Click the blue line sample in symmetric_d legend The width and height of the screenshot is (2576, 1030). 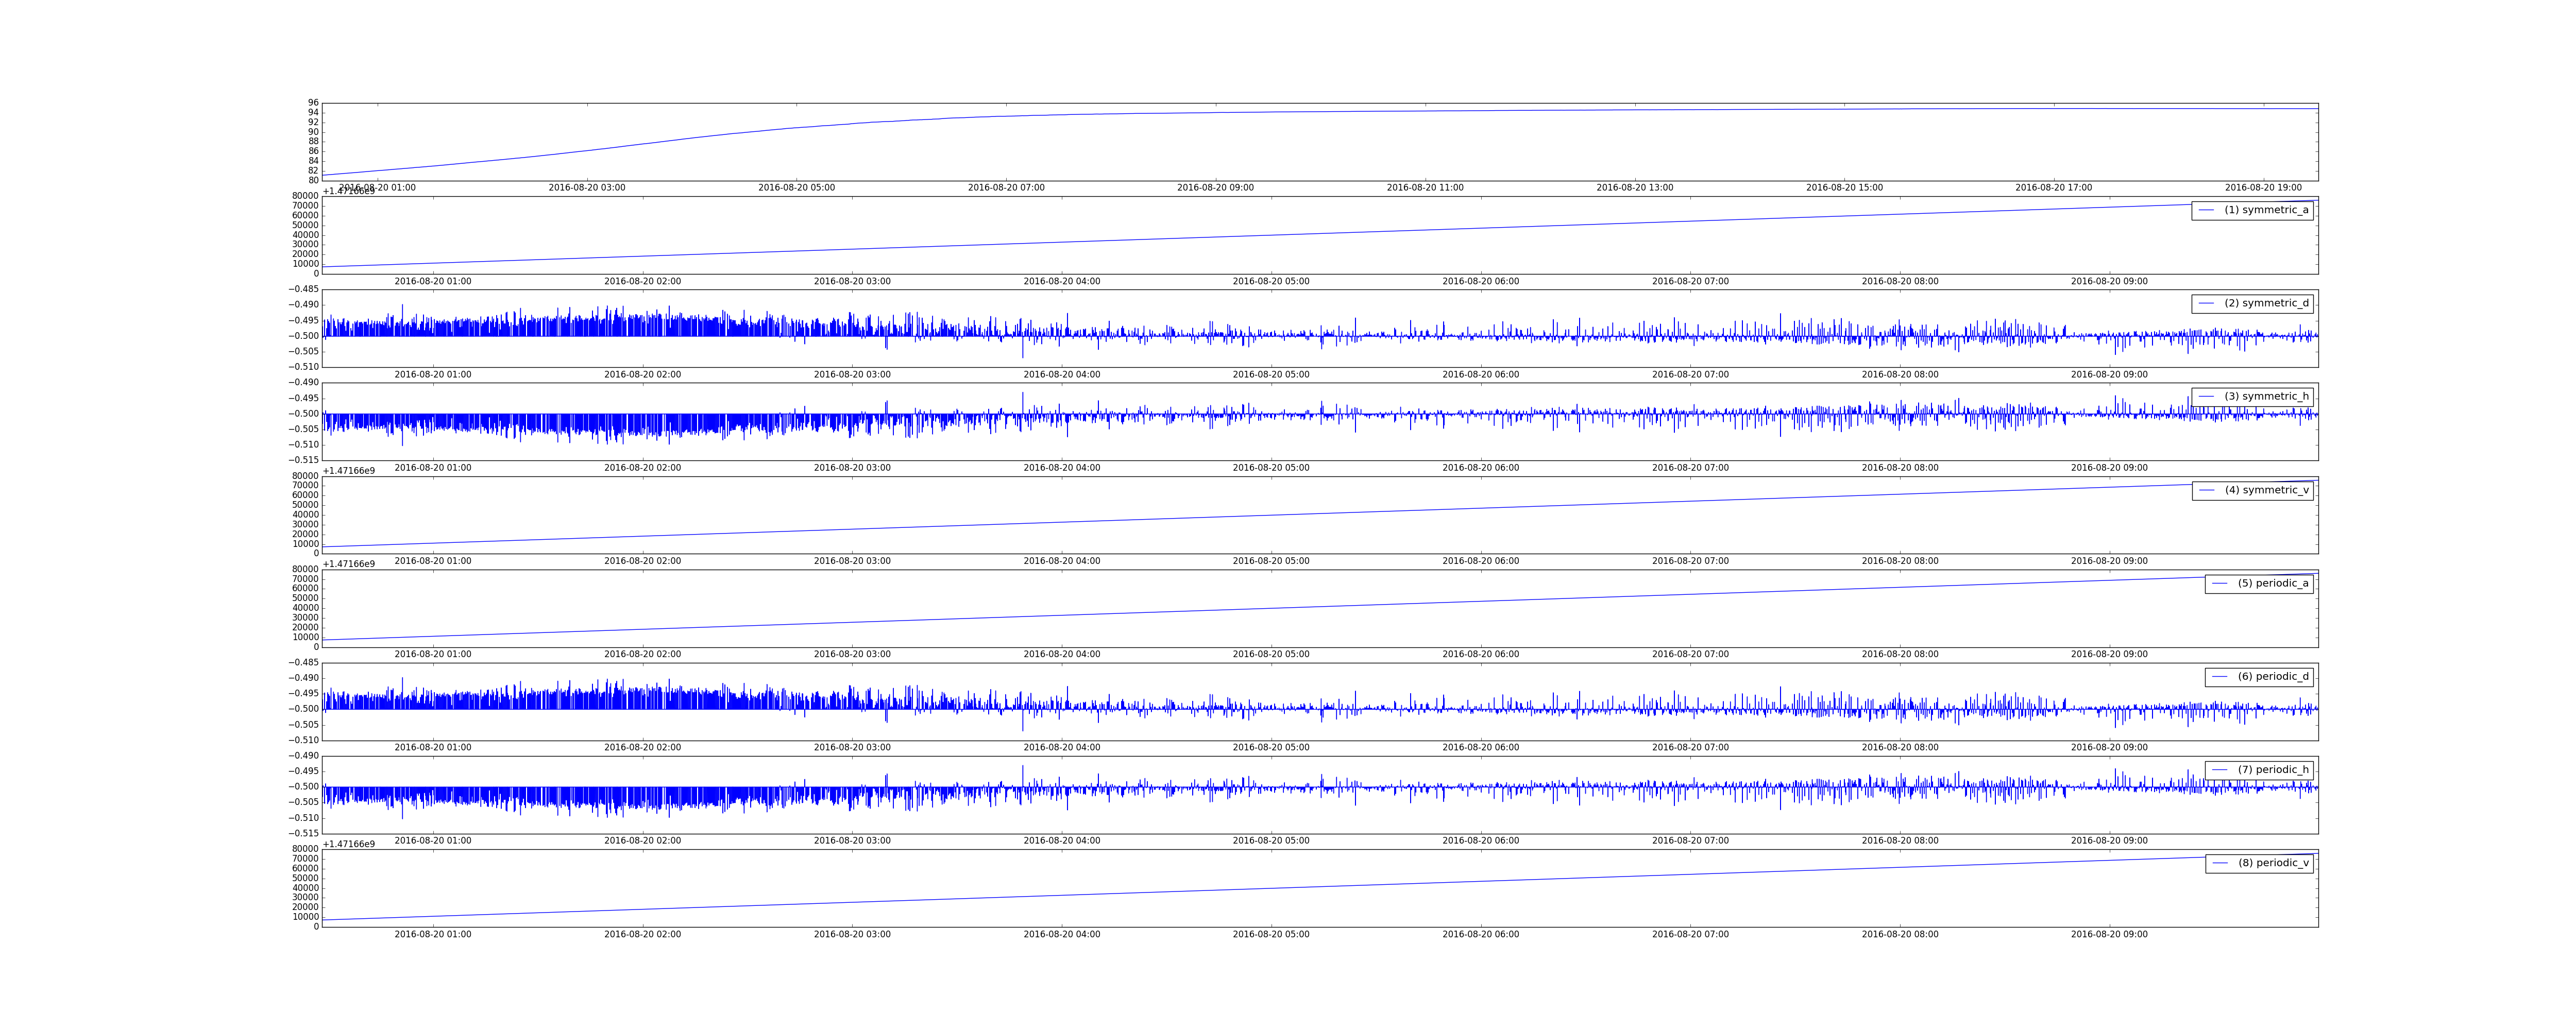point(2206,303)
